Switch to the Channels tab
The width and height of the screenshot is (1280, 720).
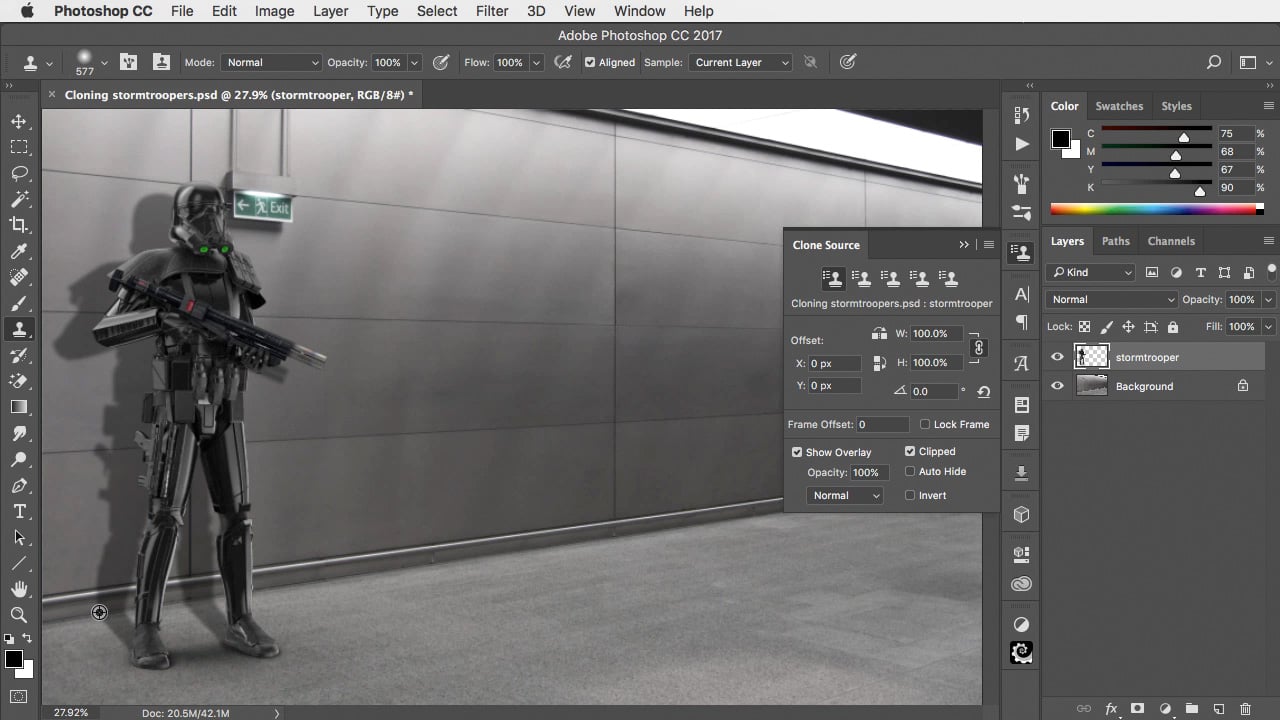click(1170, 241)
